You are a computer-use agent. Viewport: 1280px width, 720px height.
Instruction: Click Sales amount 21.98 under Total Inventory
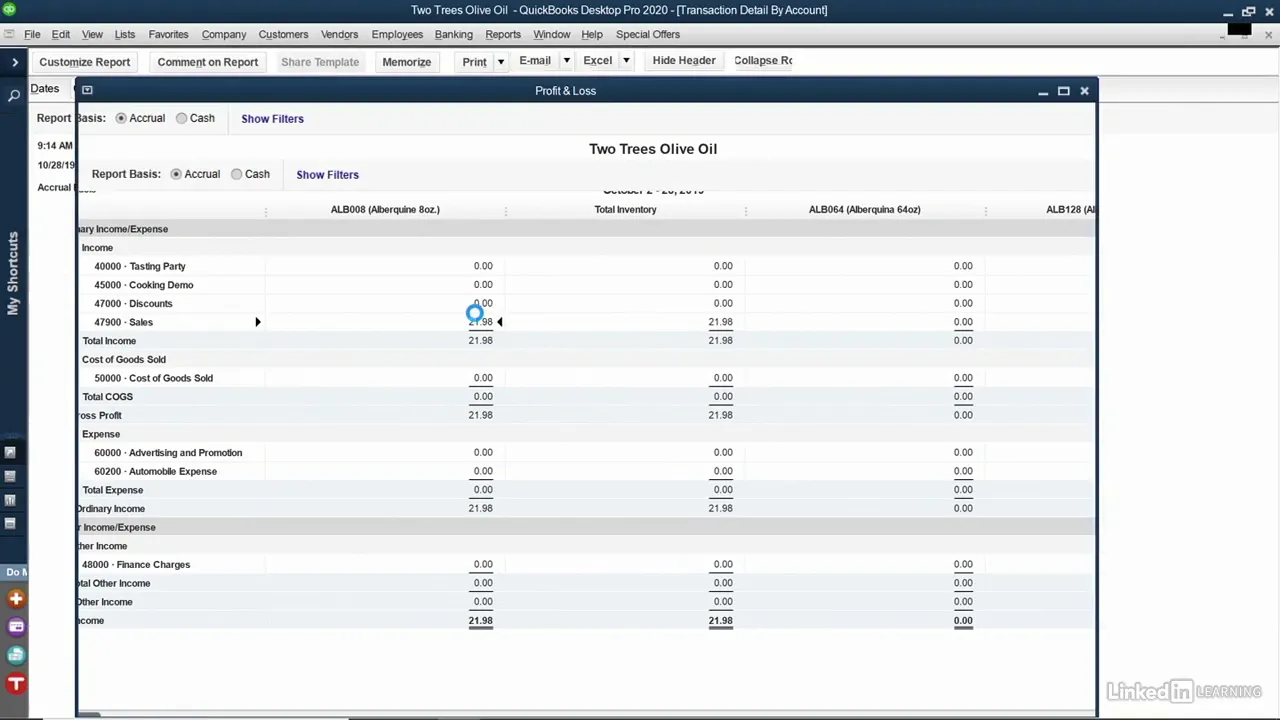pos(720,322)
